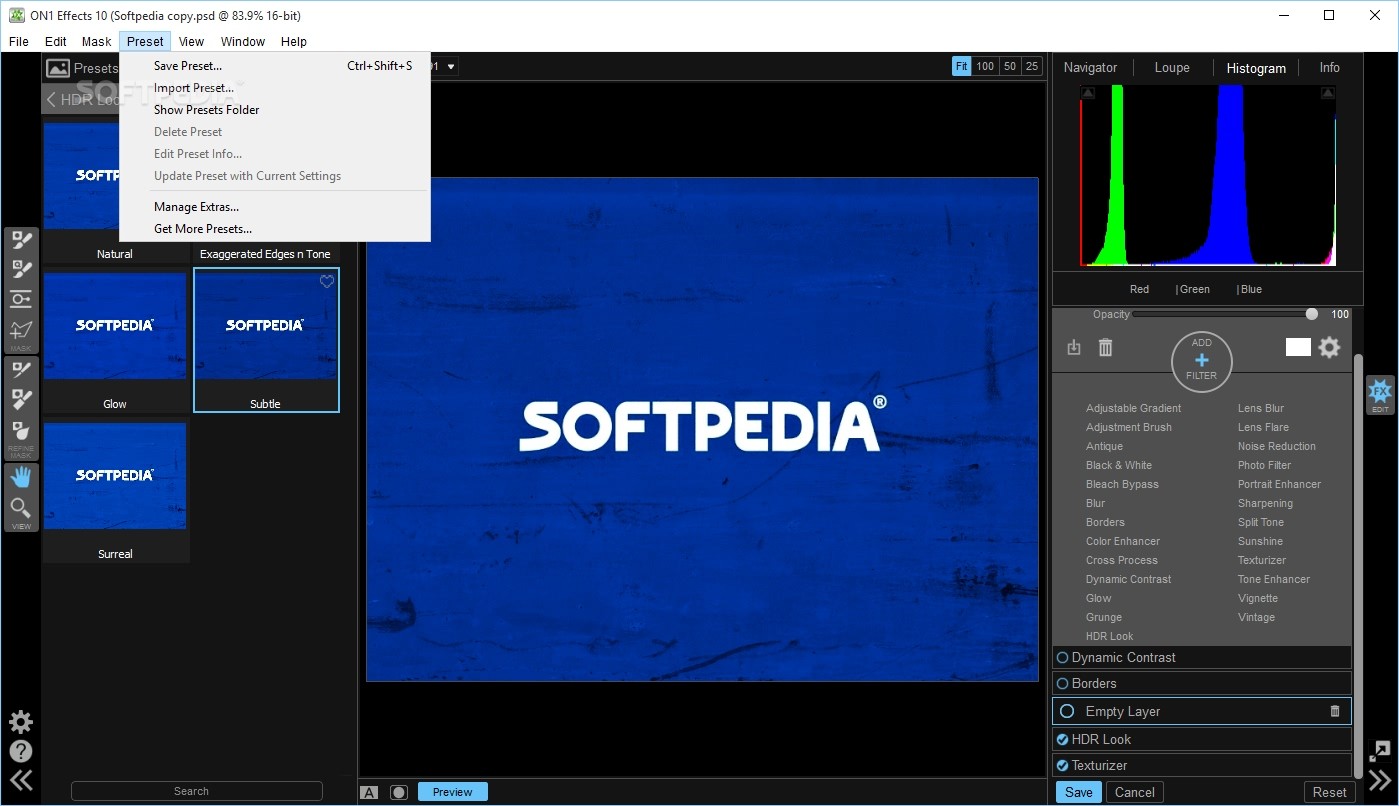Disable the Texturizer layer checkmark
Viewport: 1399px width, 806px height.
1062,765
